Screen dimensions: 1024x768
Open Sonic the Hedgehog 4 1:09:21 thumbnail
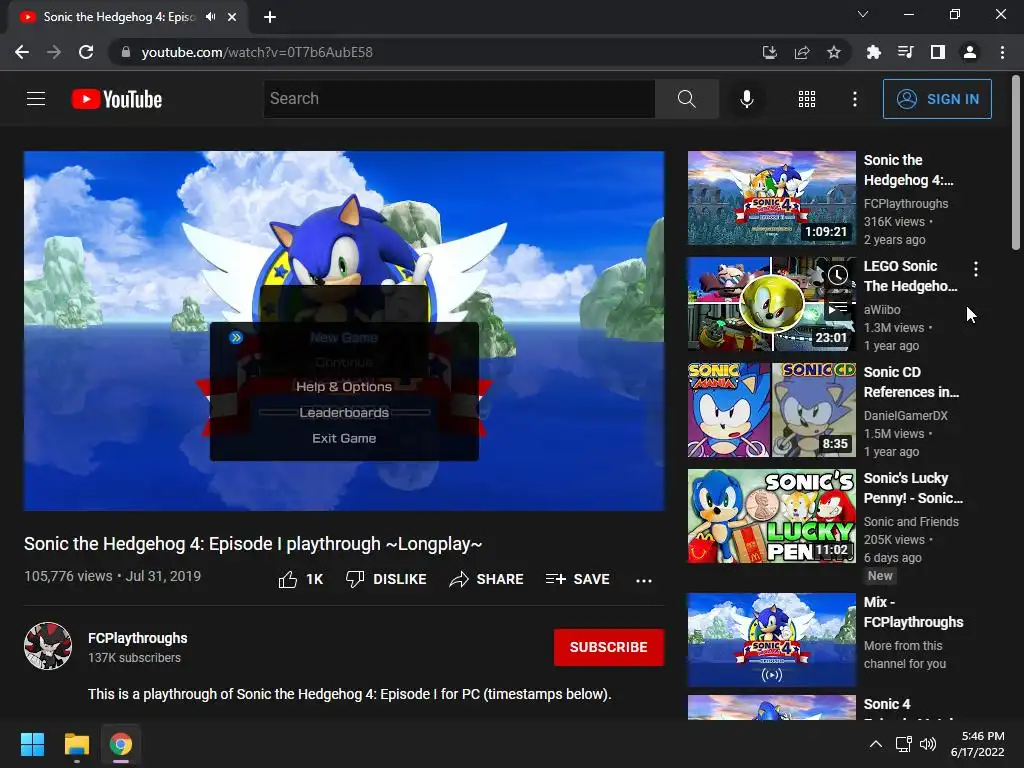pyautogui.click(x=771, y=198)
